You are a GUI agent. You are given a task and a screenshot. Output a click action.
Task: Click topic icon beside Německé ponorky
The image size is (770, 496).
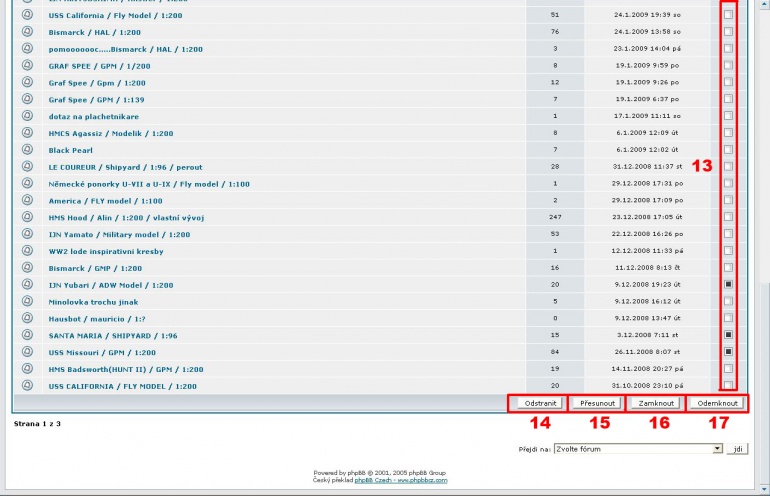[x=28, y=183]
